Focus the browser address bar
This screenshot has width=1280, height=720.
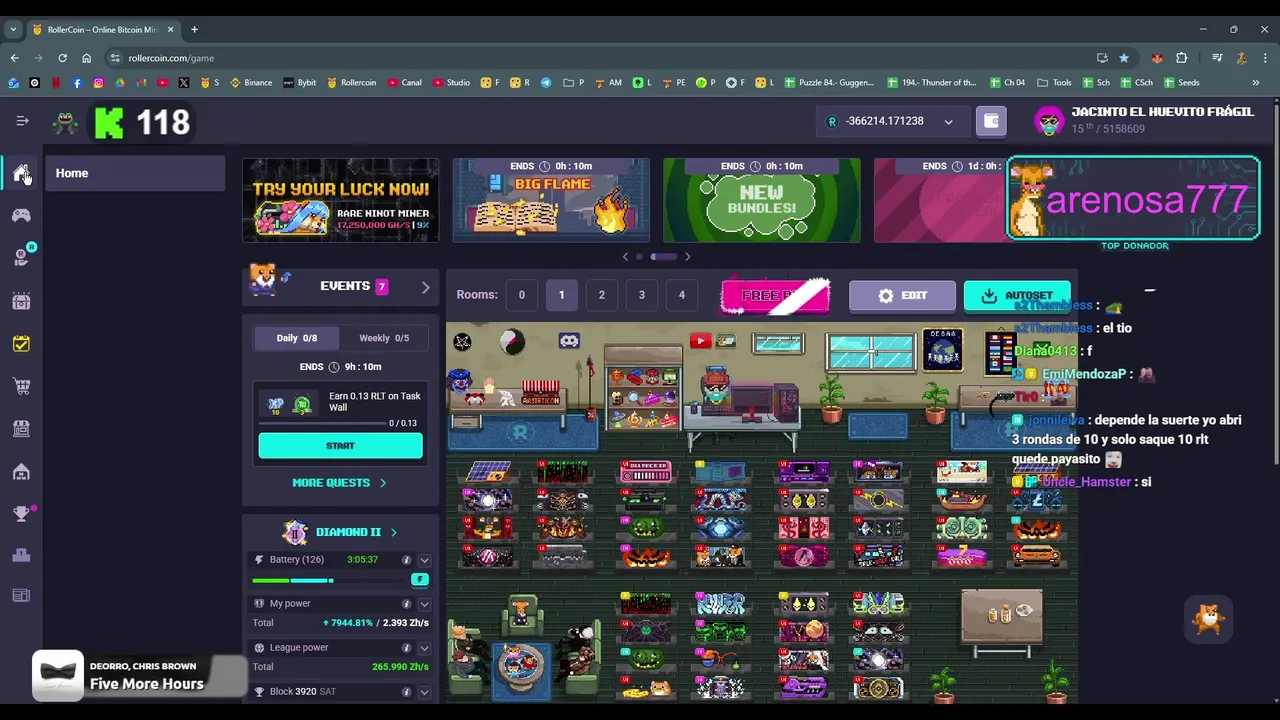[600, 58]
